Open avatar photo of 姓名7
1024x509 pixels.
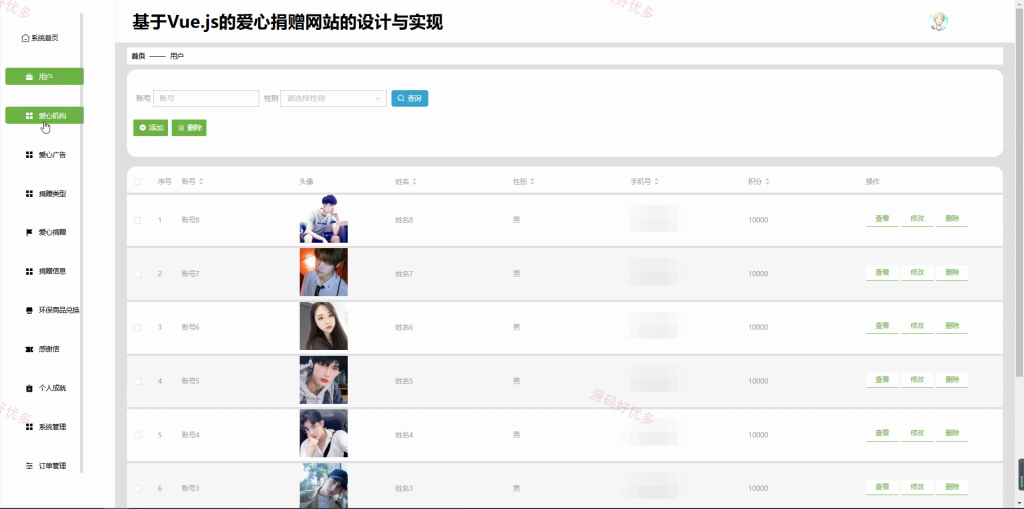point(324,272)
